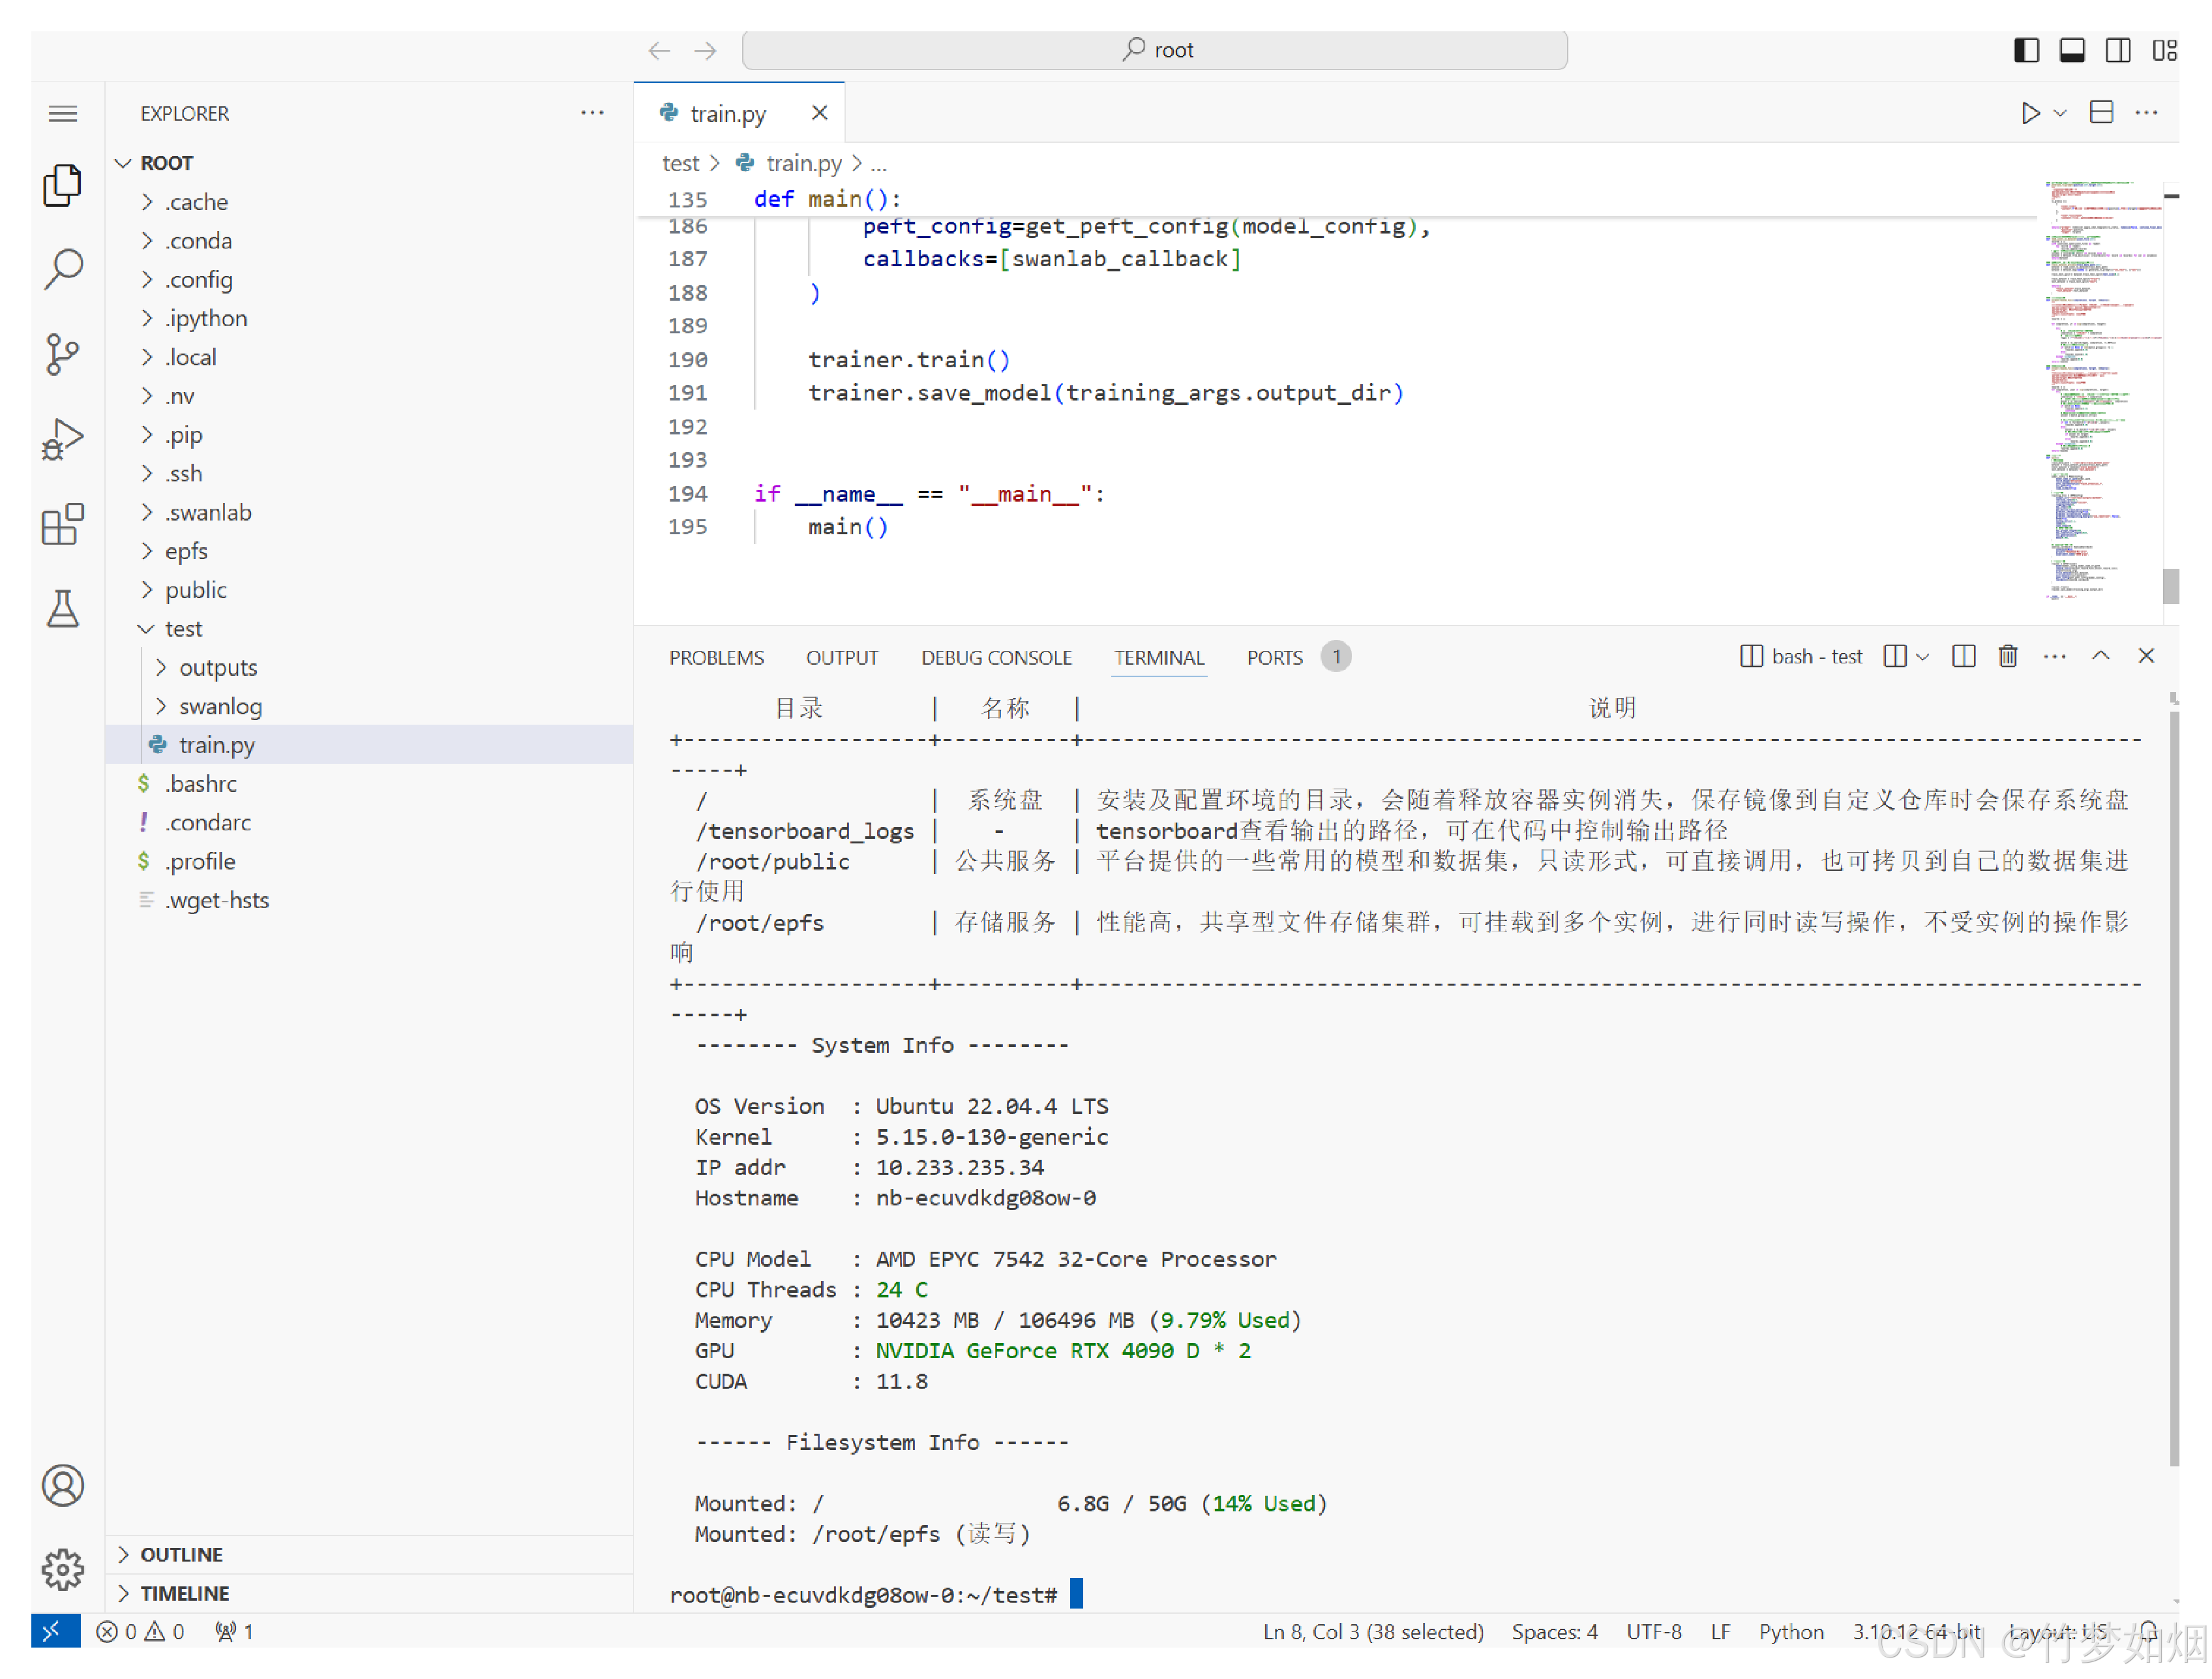Image resolution: width=2212 pixels, height=1679 pixels.
Task: Kill terminal with the trash icon
Action: click(x=2007, y=656)
